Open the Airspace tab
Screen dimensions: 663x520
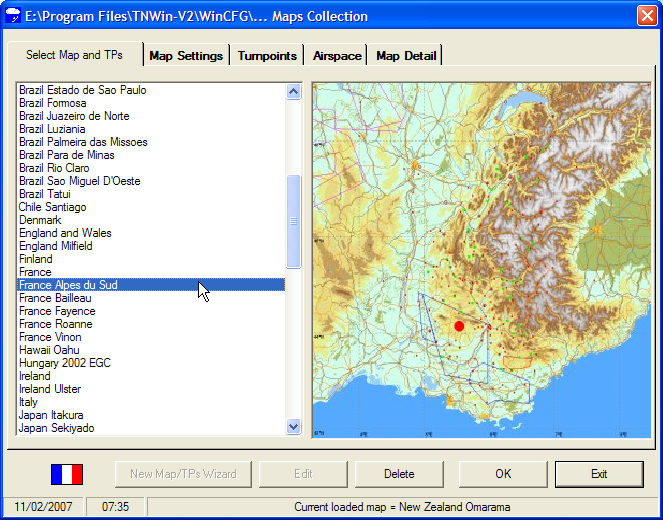(337, 56)
